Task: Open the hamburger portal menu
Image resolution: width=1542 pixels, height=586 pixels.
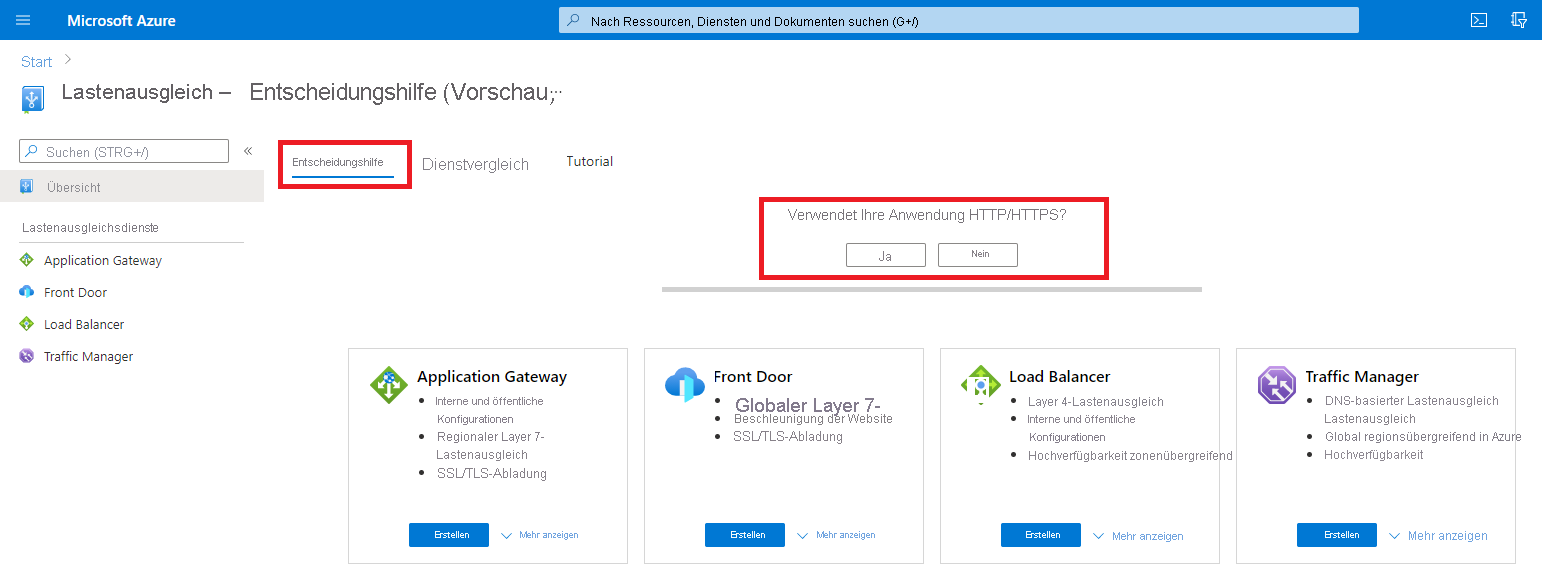Action: click(x=23, y=20)
